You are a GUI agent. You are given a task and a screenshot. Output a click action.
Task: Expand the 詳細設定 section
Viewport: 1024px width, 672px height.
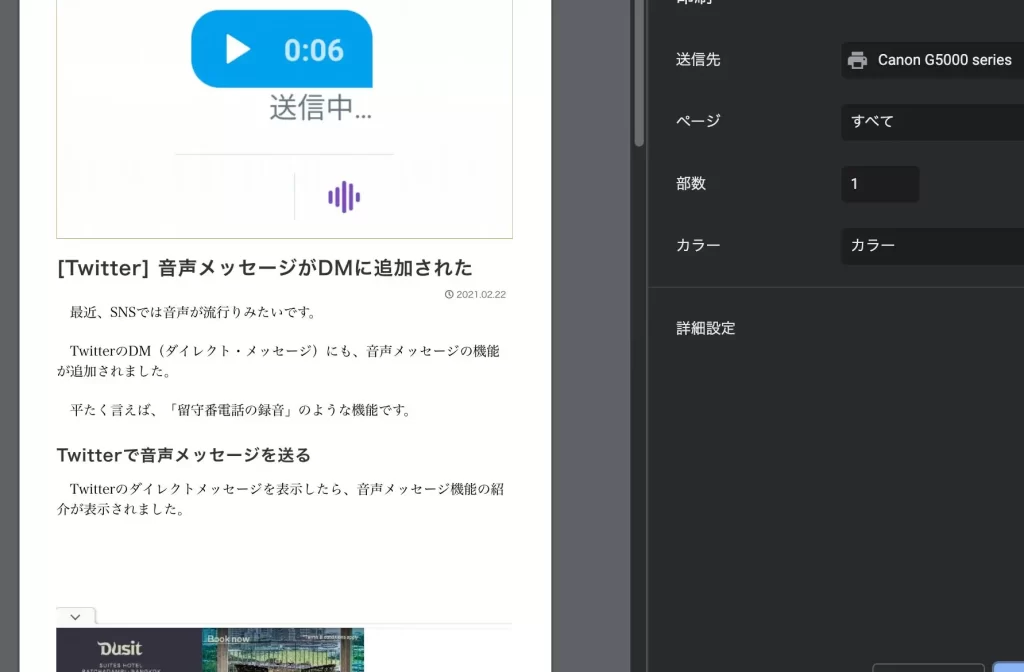point(705,328)
